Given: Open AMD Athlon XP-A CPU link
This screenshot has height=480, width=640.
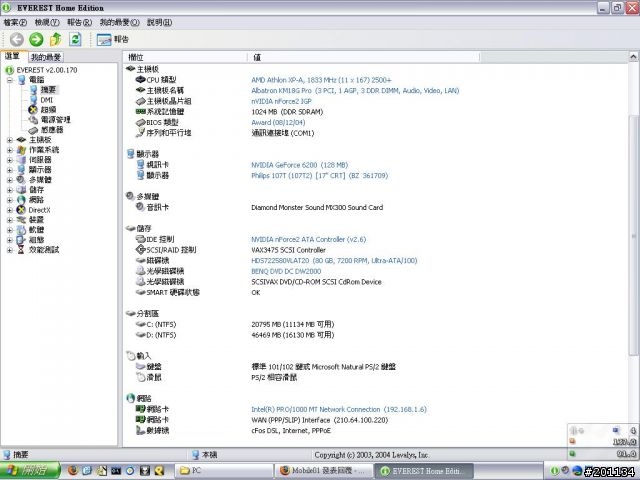Looking at the screenshot, I should 321,80.
